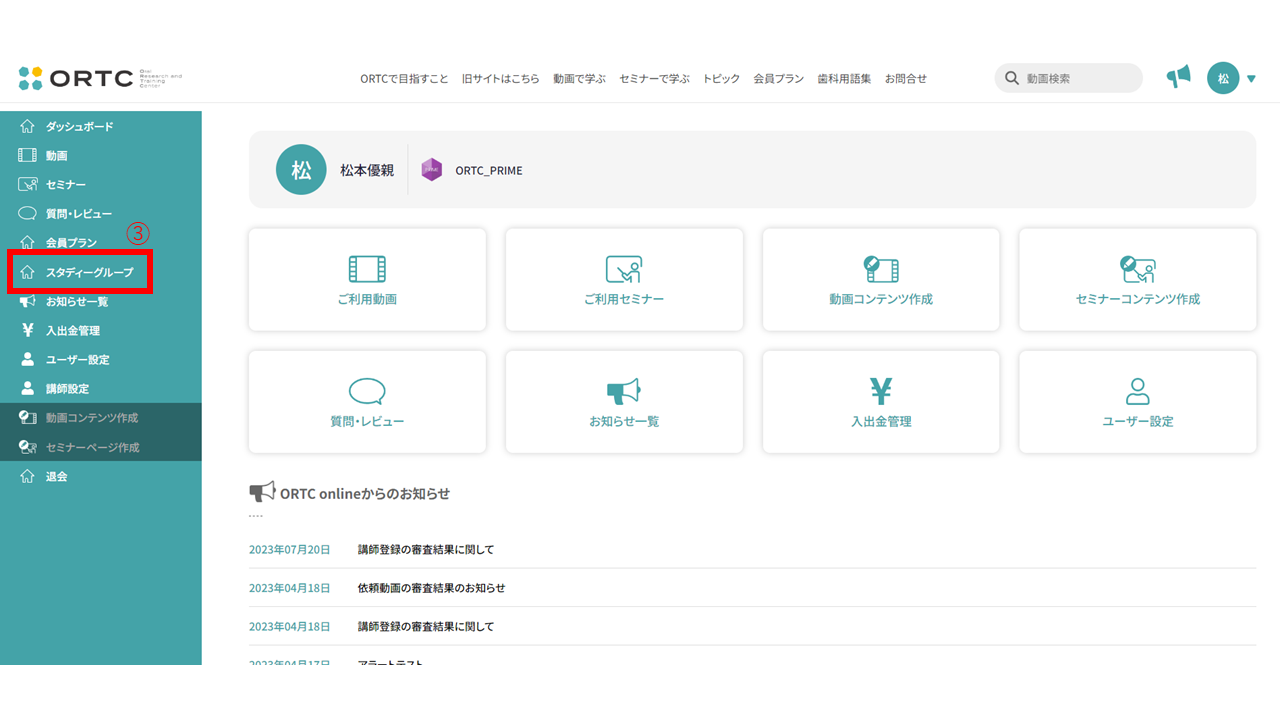Open the 会員プラン top navigation link
The width and height of the screenshot is (1280, 720).
coord(778,78)
